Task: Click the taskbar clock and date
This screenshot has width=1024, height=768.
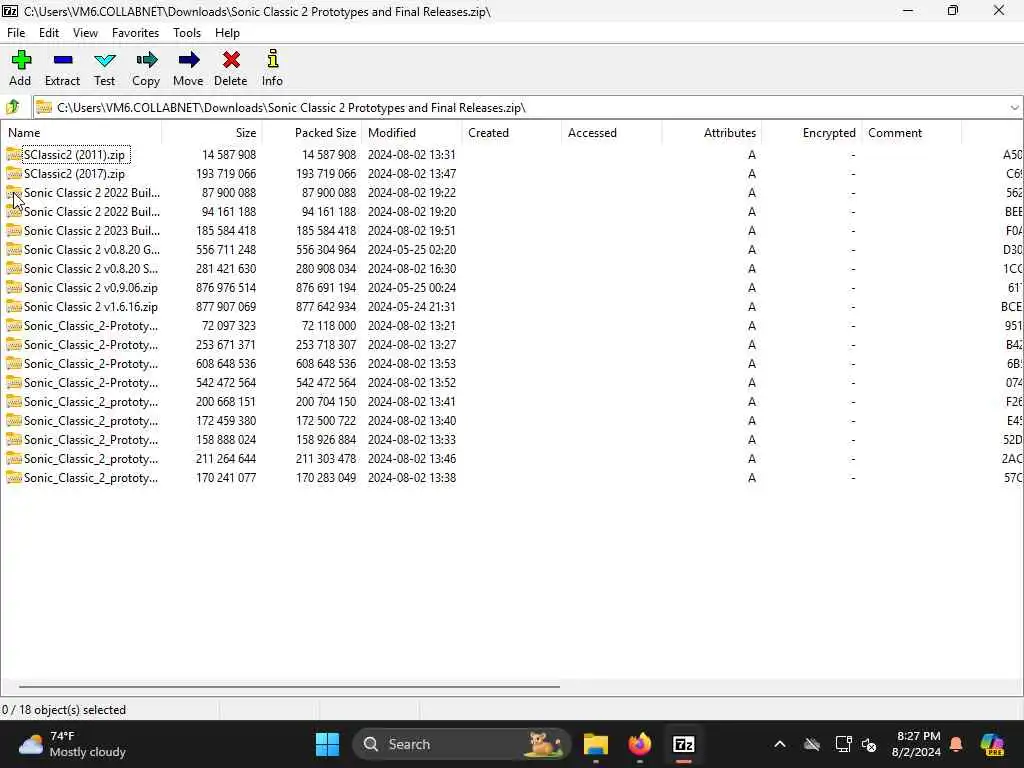Action: (x=916, y=744)
